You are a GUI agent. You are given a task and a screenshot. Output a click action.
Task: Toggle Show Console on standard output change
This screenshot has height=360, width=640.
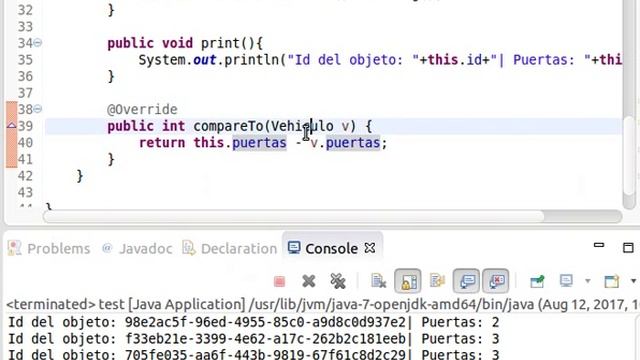point(466,281)
